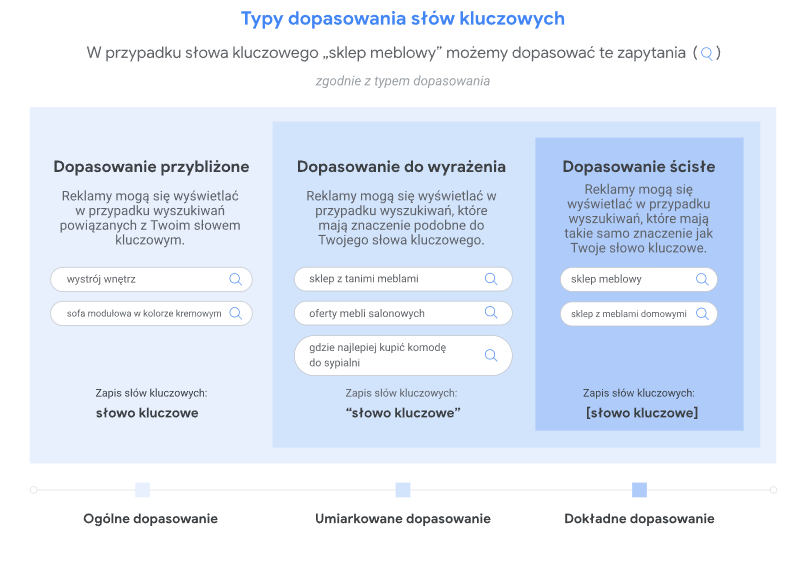Select the 'sklep z meblami domowymi' search box
The width and height of the screenshot is (811, 565).
pyautogui.click(x=639, y=314)
